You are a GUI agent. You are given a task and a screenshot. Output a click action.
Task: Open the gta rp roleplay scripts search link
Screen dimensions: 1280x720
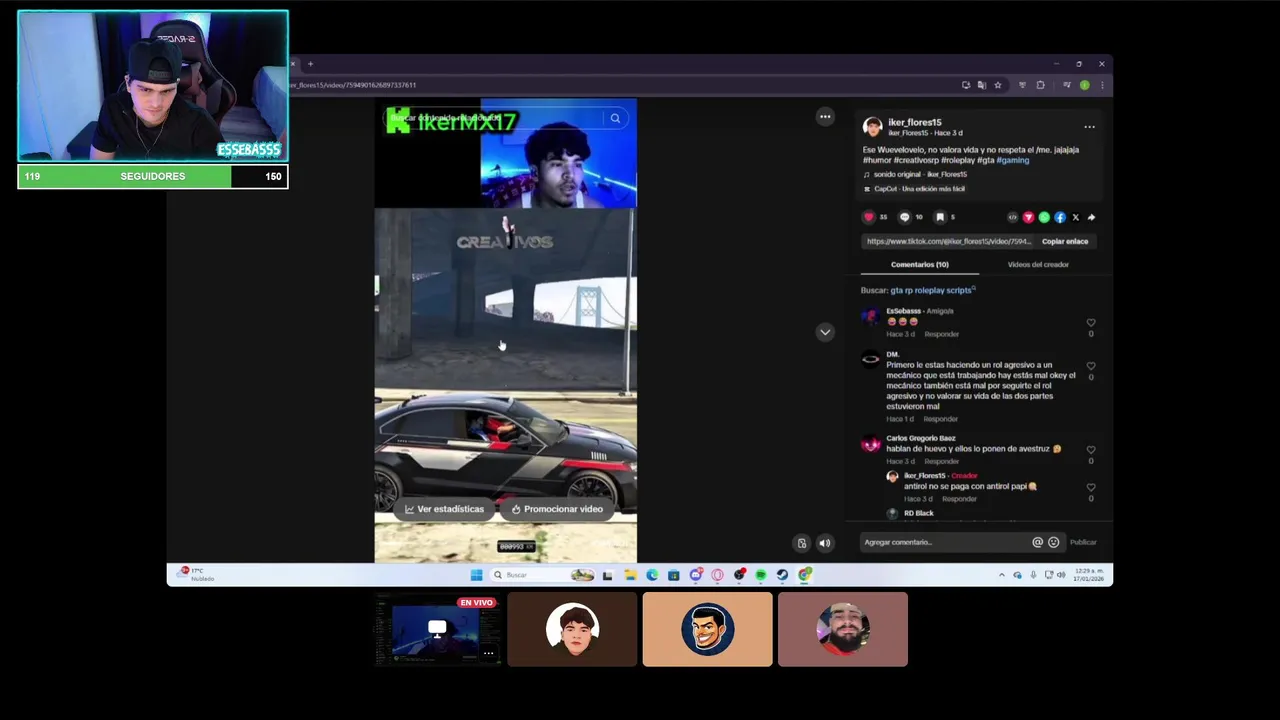[933, 290]
